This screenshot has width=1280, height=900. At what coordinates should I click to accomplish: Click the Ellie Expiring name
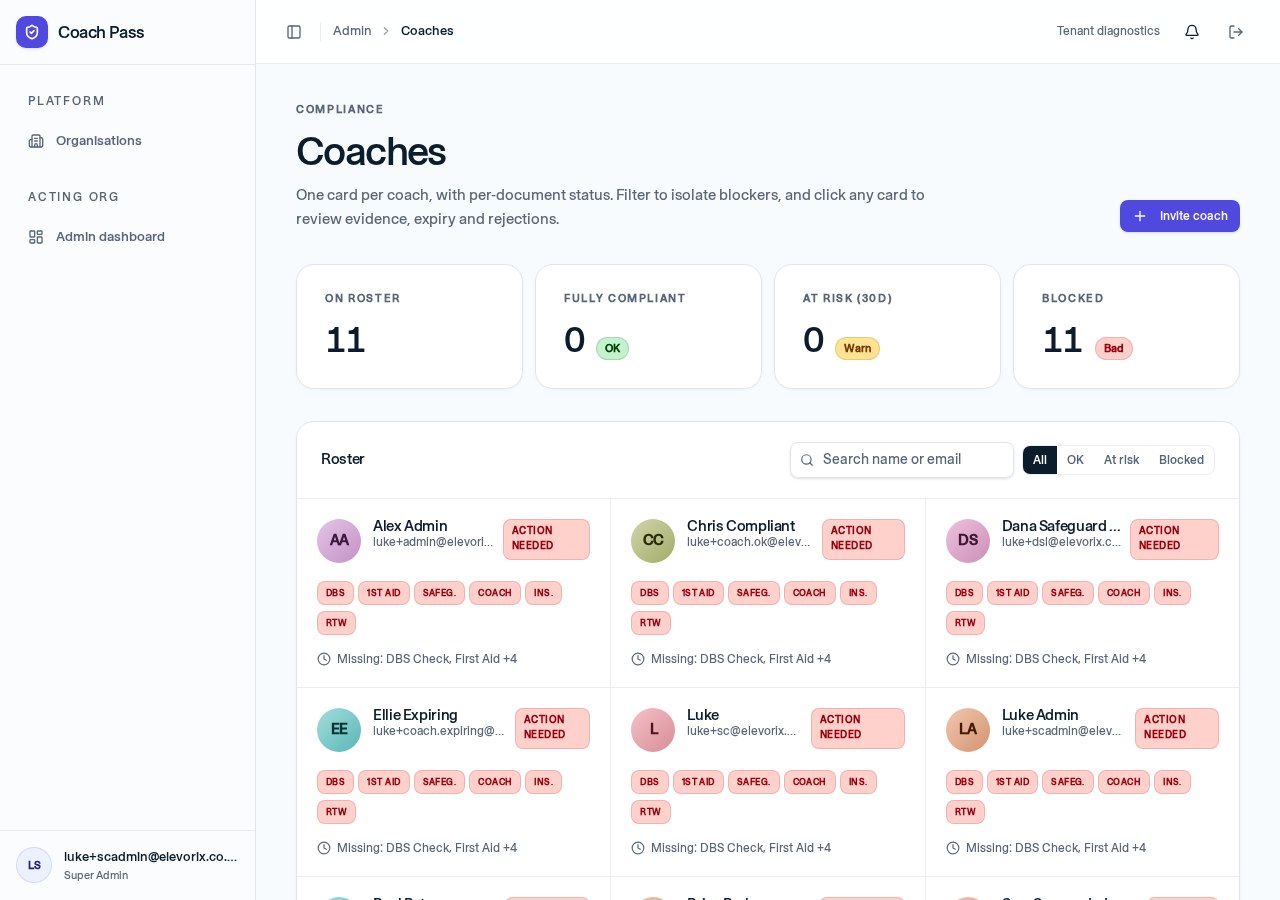pos(415,715)
